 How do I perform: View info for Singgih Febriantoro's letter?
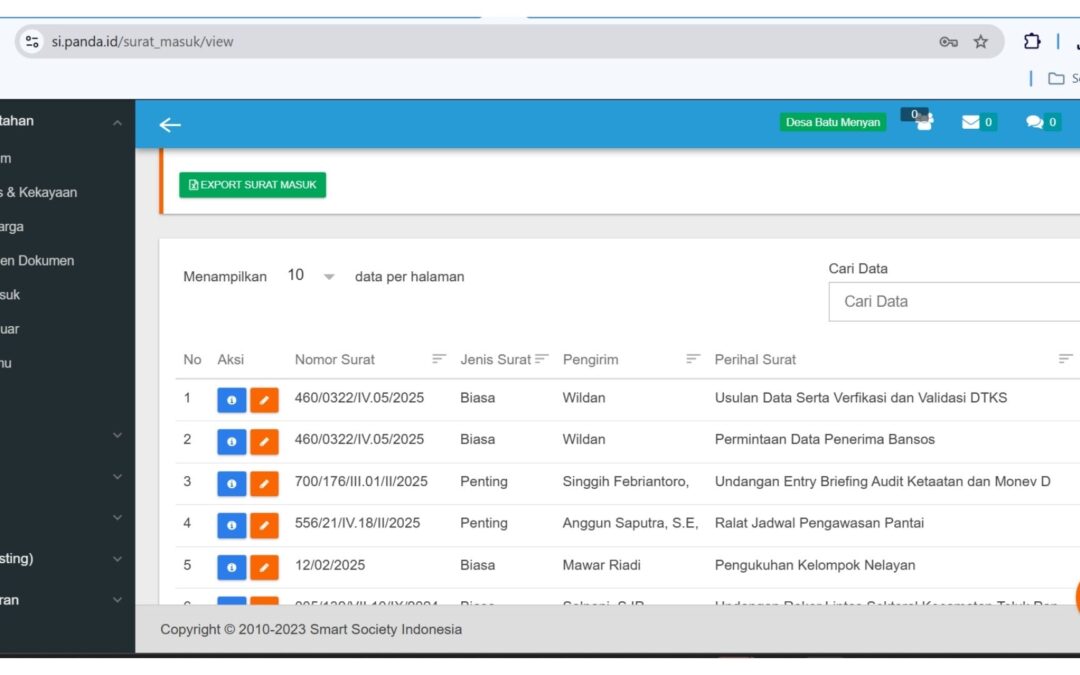pos(231,483)
